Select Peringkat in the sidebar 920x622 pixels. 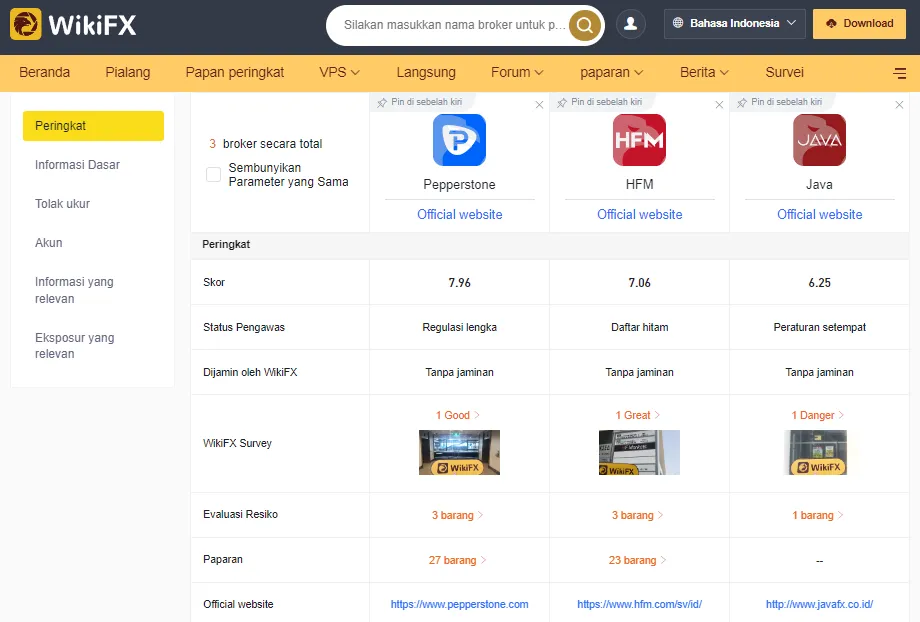point(93,126)
